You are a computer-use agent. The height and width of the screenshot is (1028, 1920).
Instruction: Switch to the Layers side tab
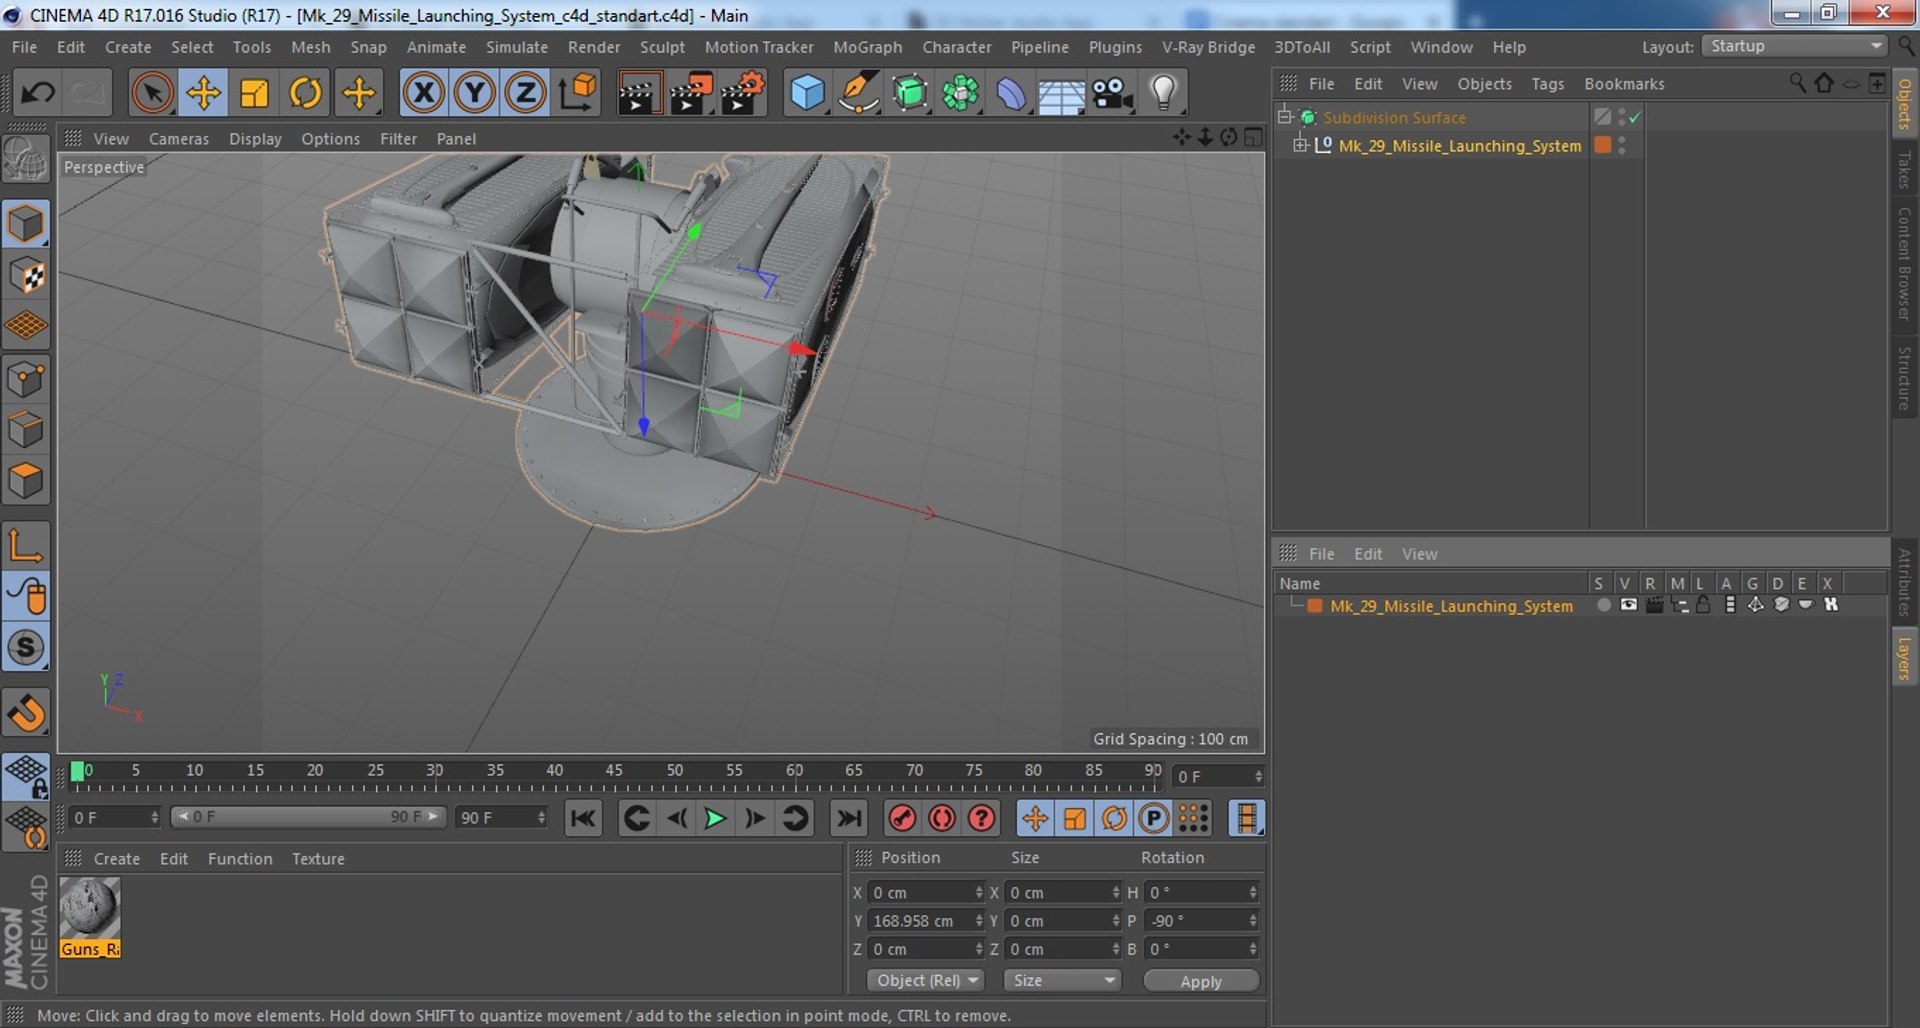(x=1904, y=658)
